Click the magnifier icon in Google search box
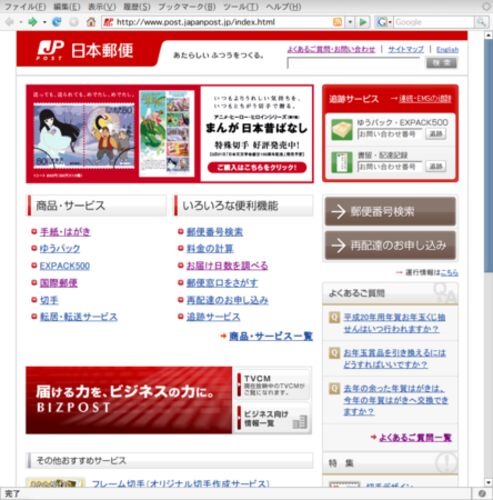Viewport: 493px width, 500px height. [480, 22]
